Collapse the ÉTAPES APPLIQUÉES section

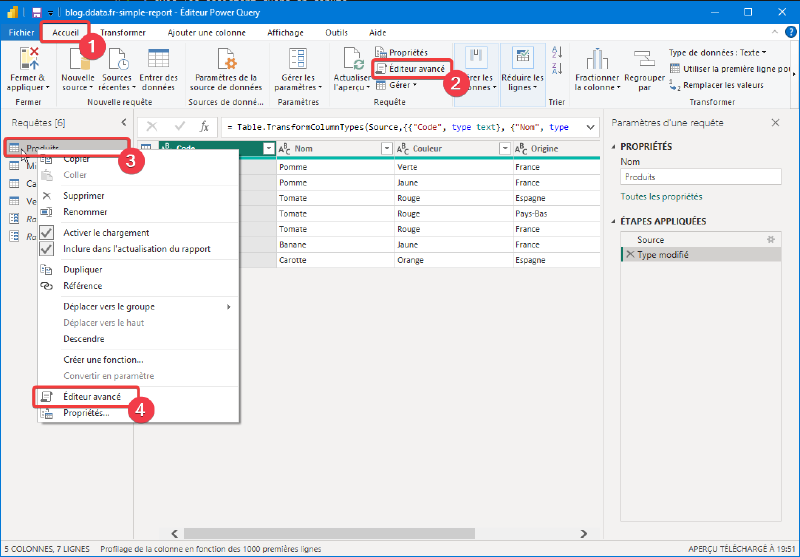pyautogui.click(x=614, y=221)
